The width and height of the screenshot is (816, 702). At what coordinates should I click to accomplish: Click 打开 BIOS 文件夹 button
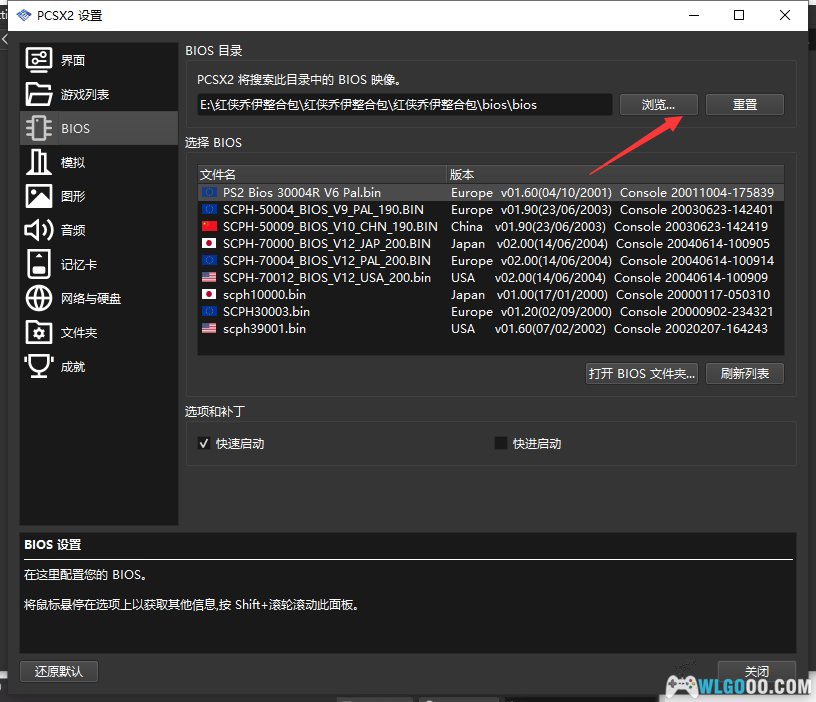641,374
